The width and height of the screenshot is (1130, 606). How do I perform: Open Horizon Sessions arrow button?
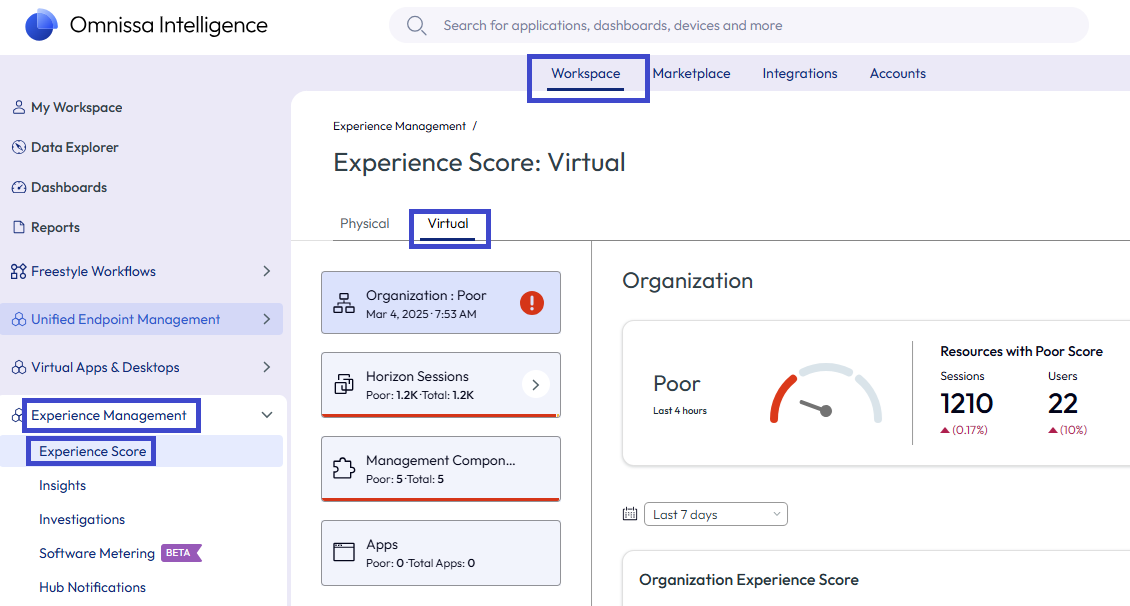point(535,385)
